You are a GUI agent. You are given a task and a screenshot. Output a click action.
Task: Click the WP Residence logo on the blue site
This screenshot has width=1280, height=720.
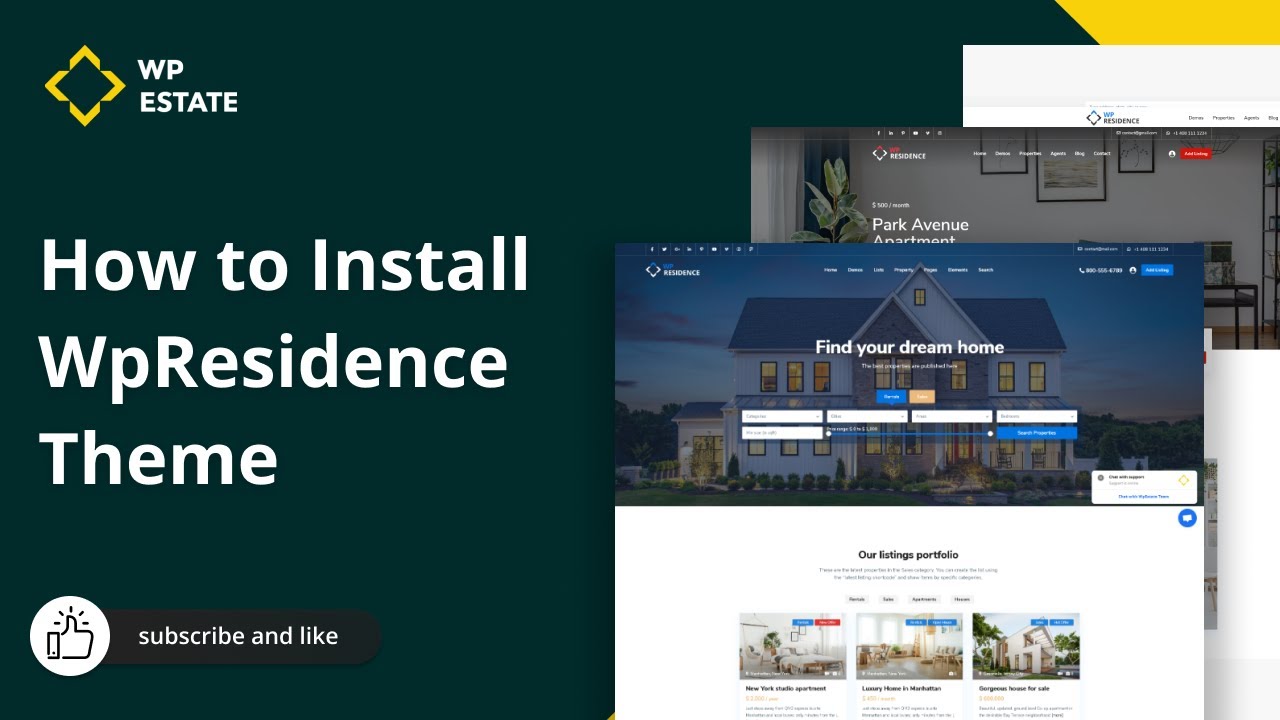(x=673, y=270)
